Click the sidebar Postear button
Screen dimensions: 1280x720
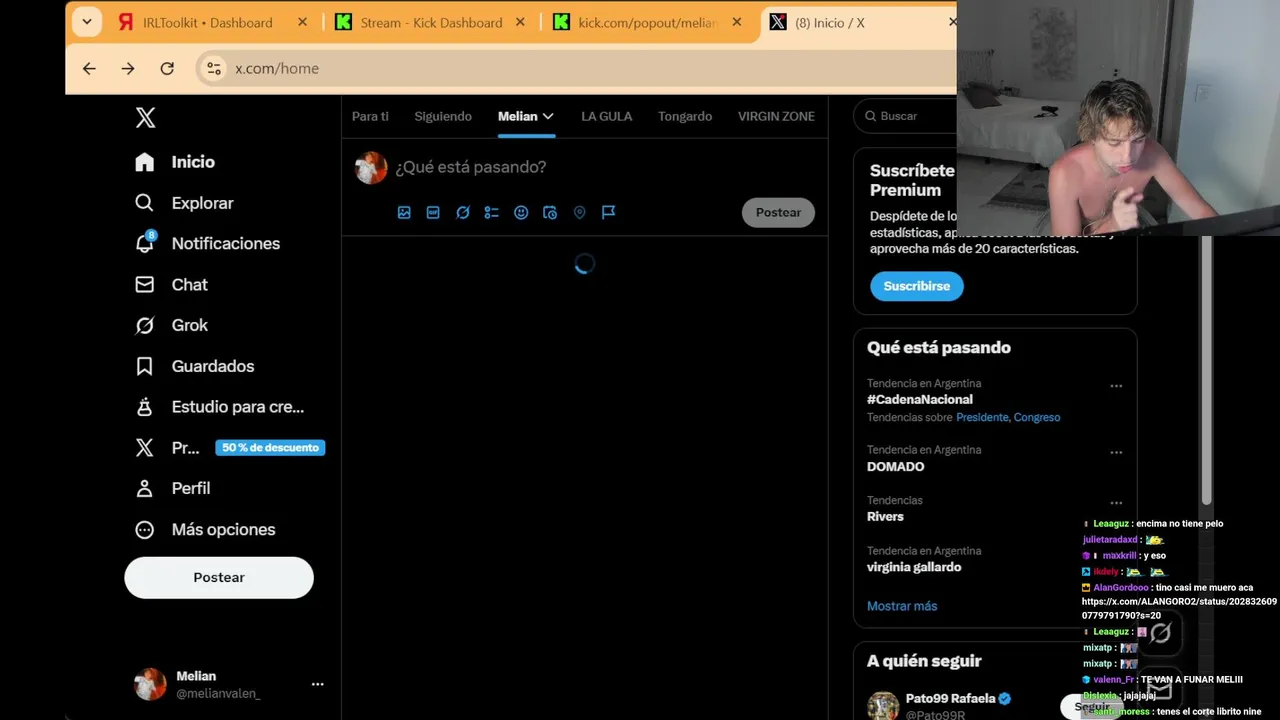click(219, 578)
